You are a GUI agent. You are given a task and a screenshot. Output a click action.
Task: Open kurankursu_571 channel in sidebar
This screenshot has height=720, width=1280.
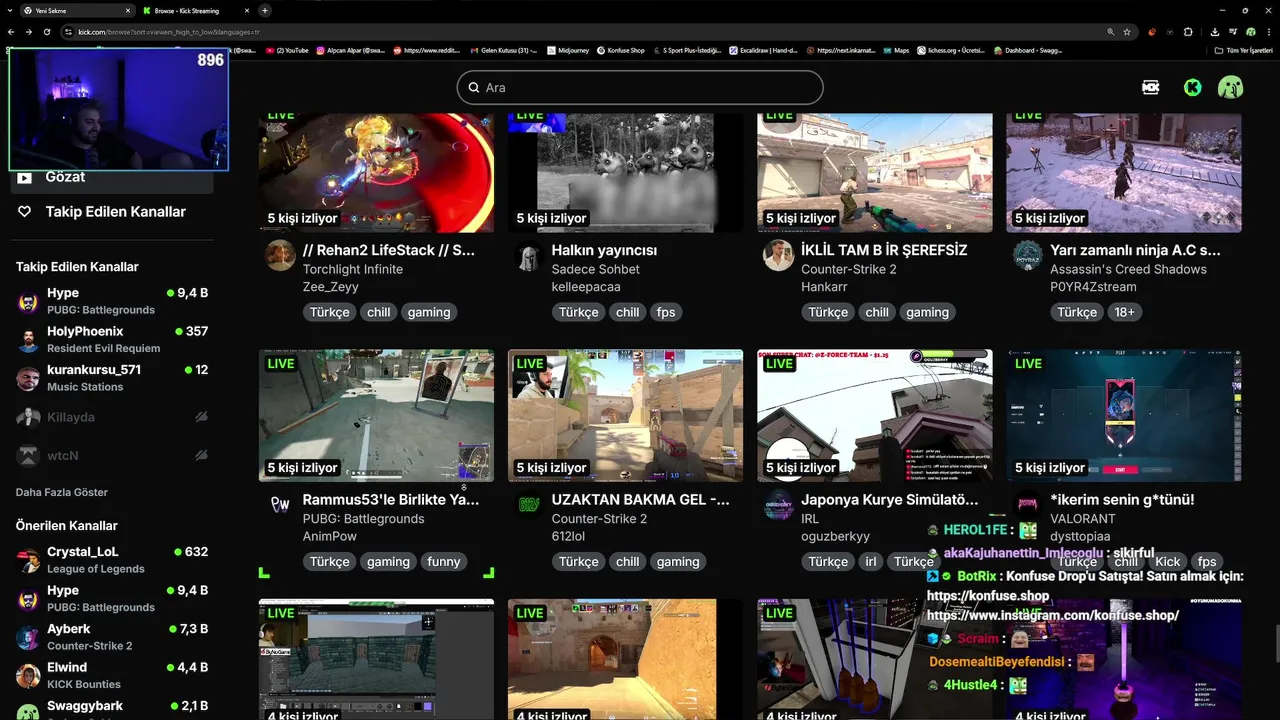coord(112,378)
